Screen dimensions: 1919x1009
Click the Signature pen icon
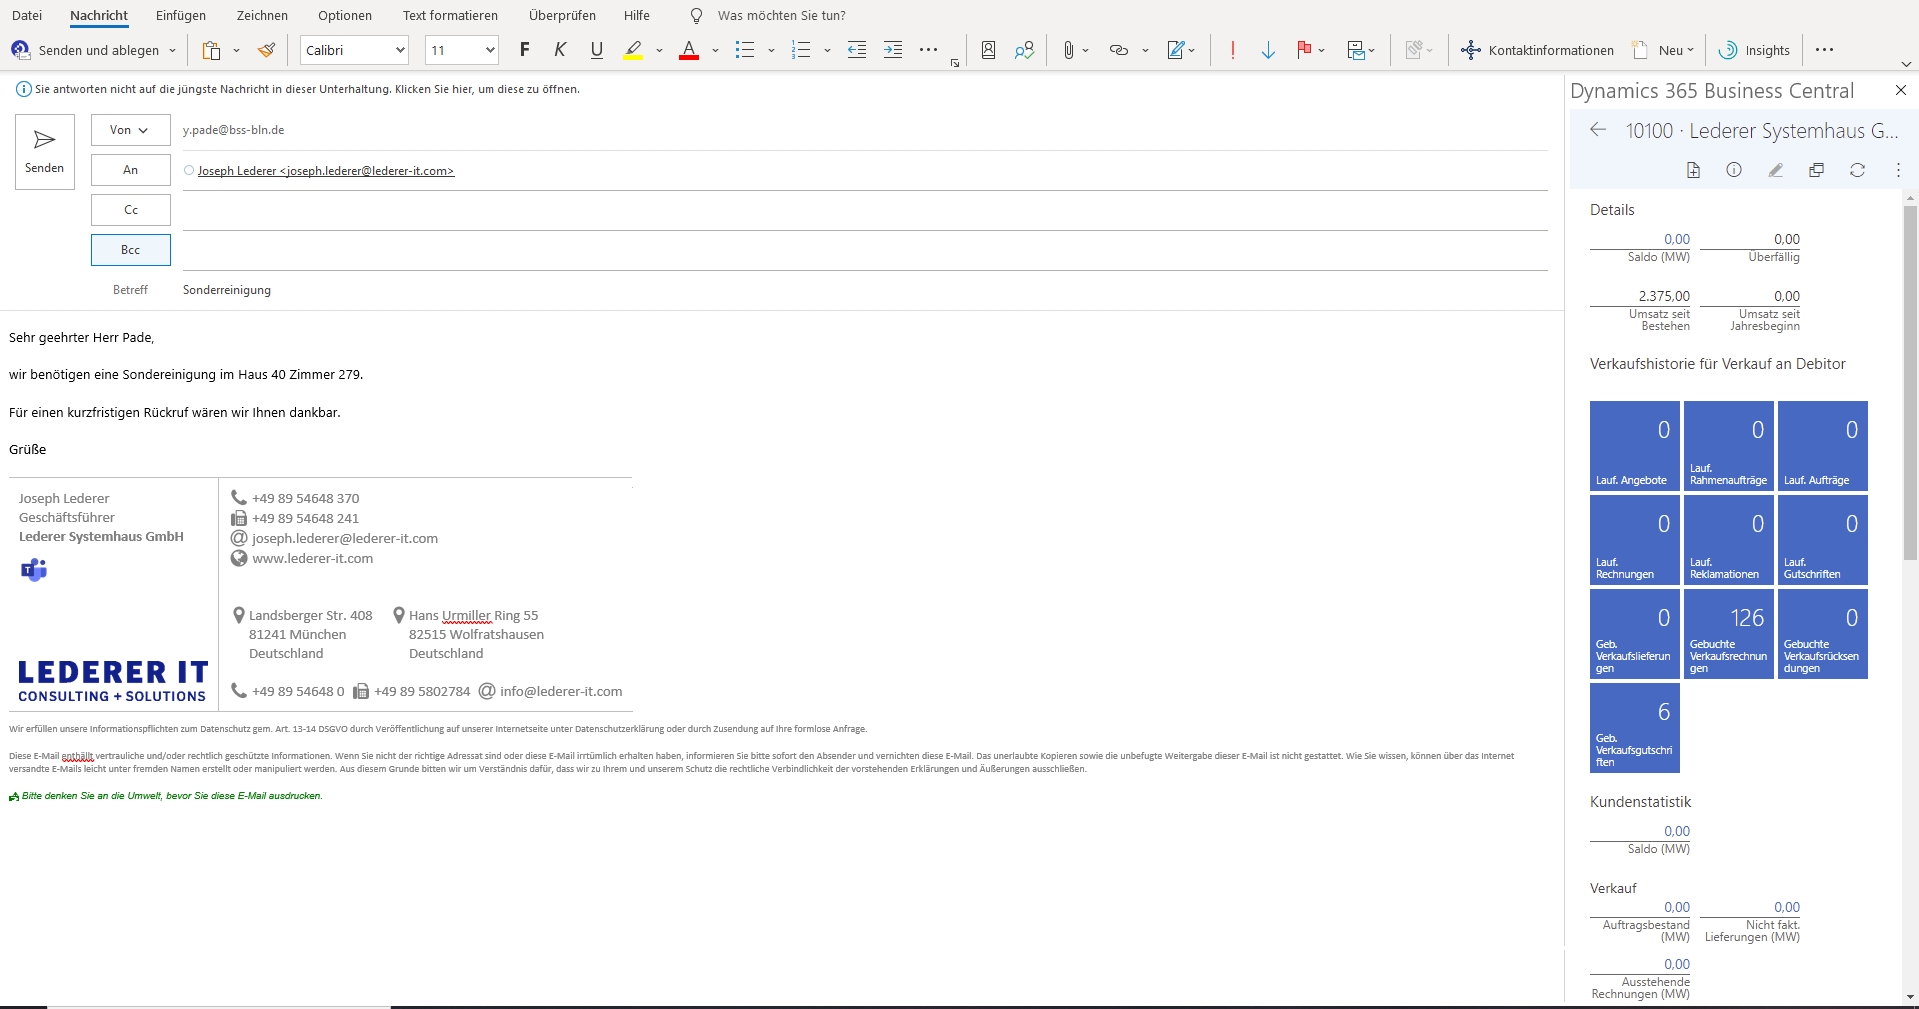[1176, 50]
